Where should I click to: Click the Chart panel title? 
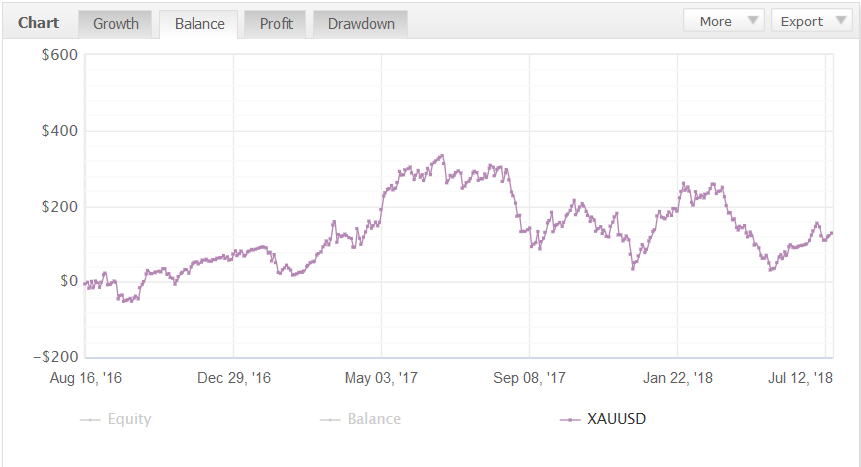38,23
